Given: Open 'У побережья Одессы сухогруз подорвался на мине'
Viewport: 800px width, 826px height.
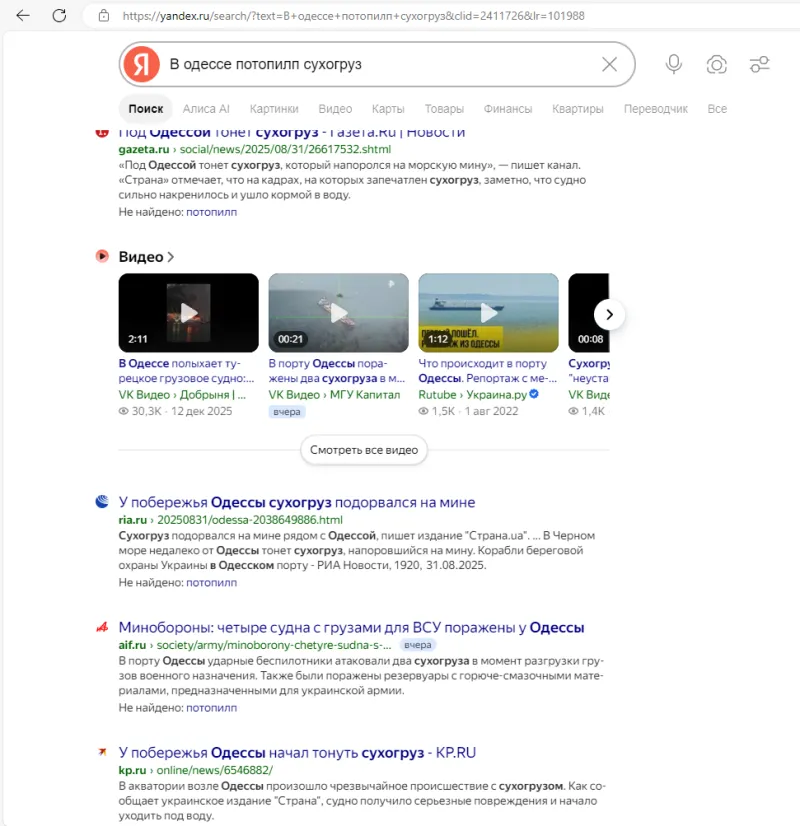Looking at the screenshot, I should coord(297,502).
